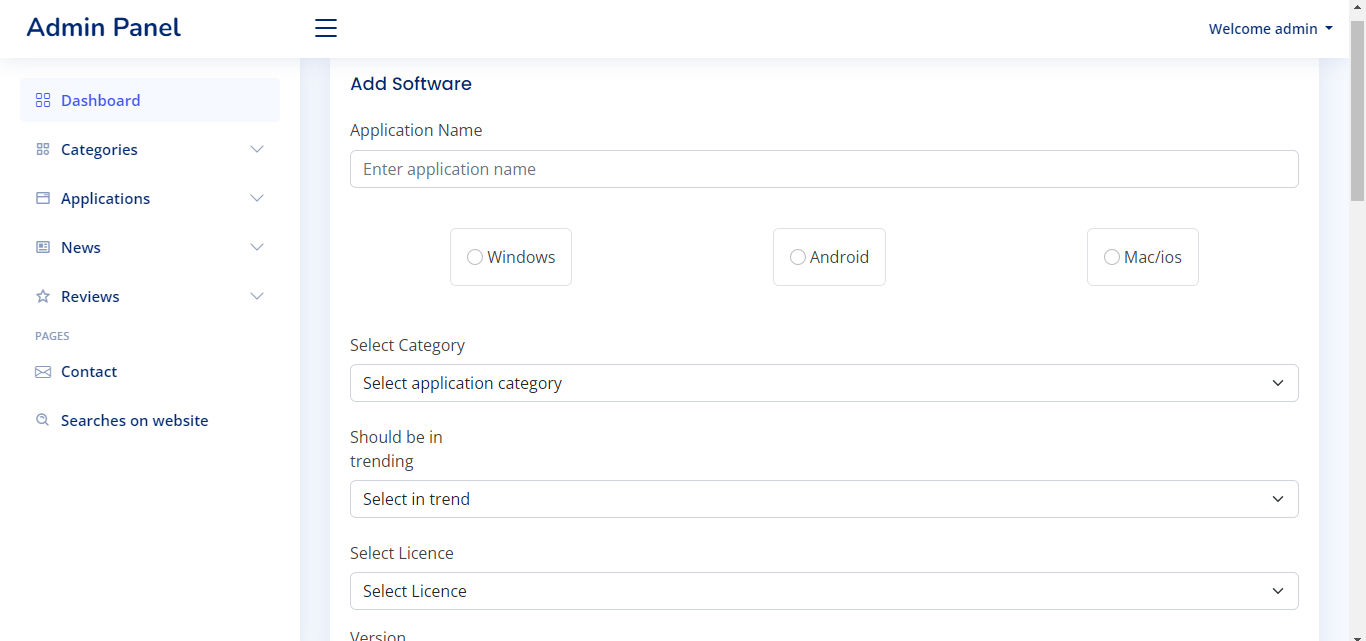
Task: Click the hamburger menu toggle icon
Action: pyautogui.click(x=326, y=28)
